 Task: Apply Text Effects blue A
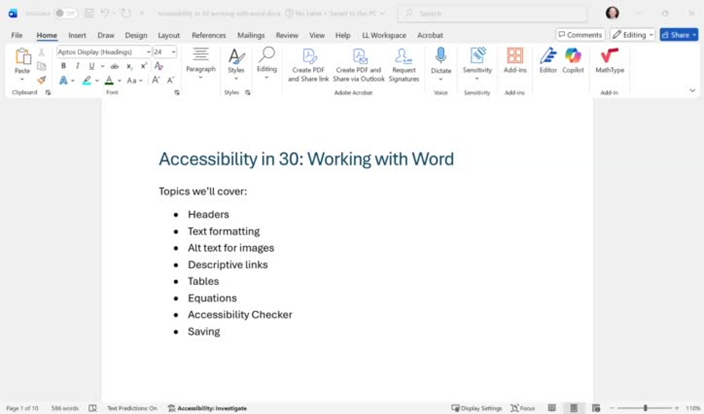pyautogui.click(x=63, y=80)
